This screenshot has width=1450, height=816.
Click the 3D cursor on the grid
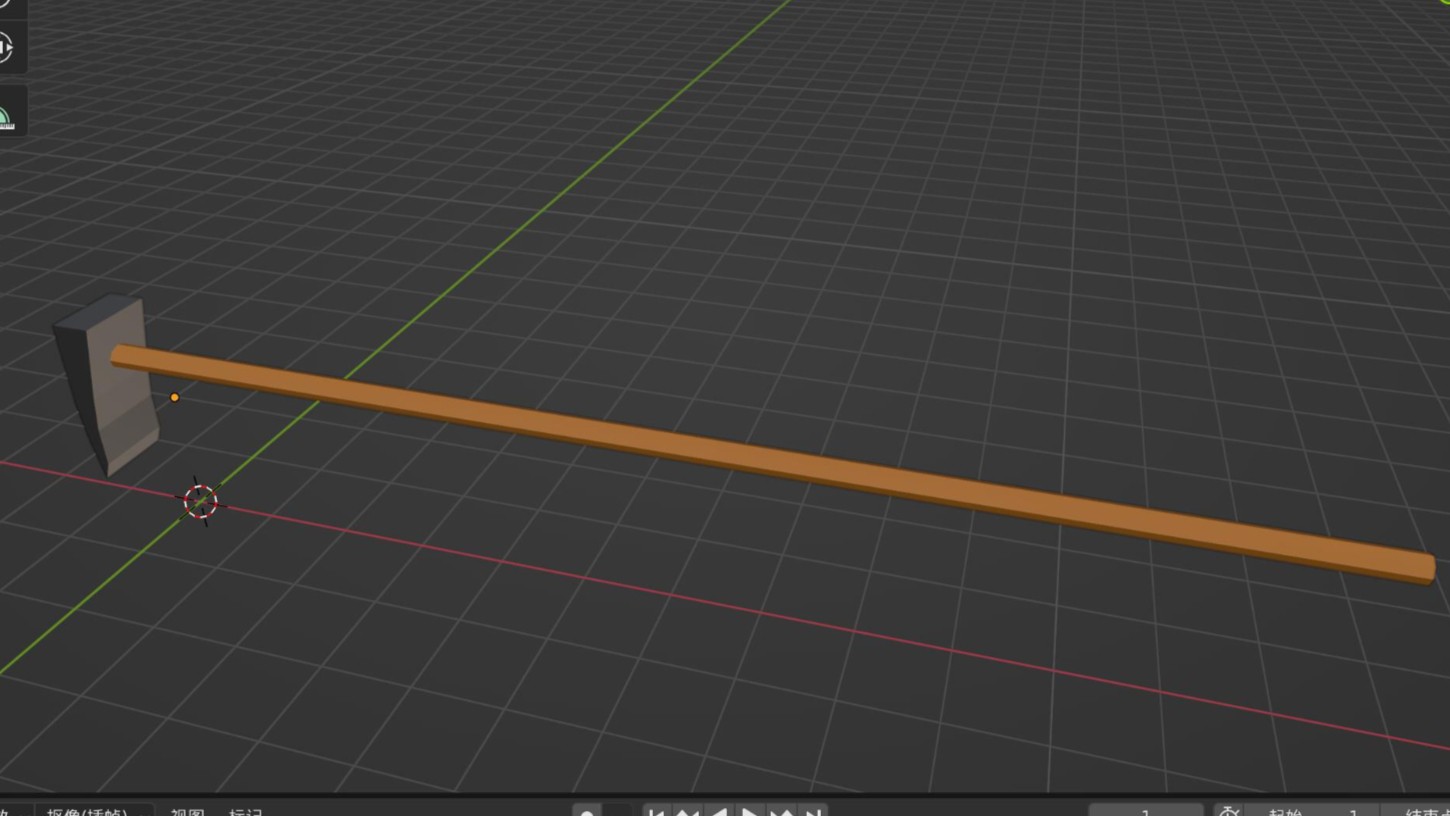point(201,501)
